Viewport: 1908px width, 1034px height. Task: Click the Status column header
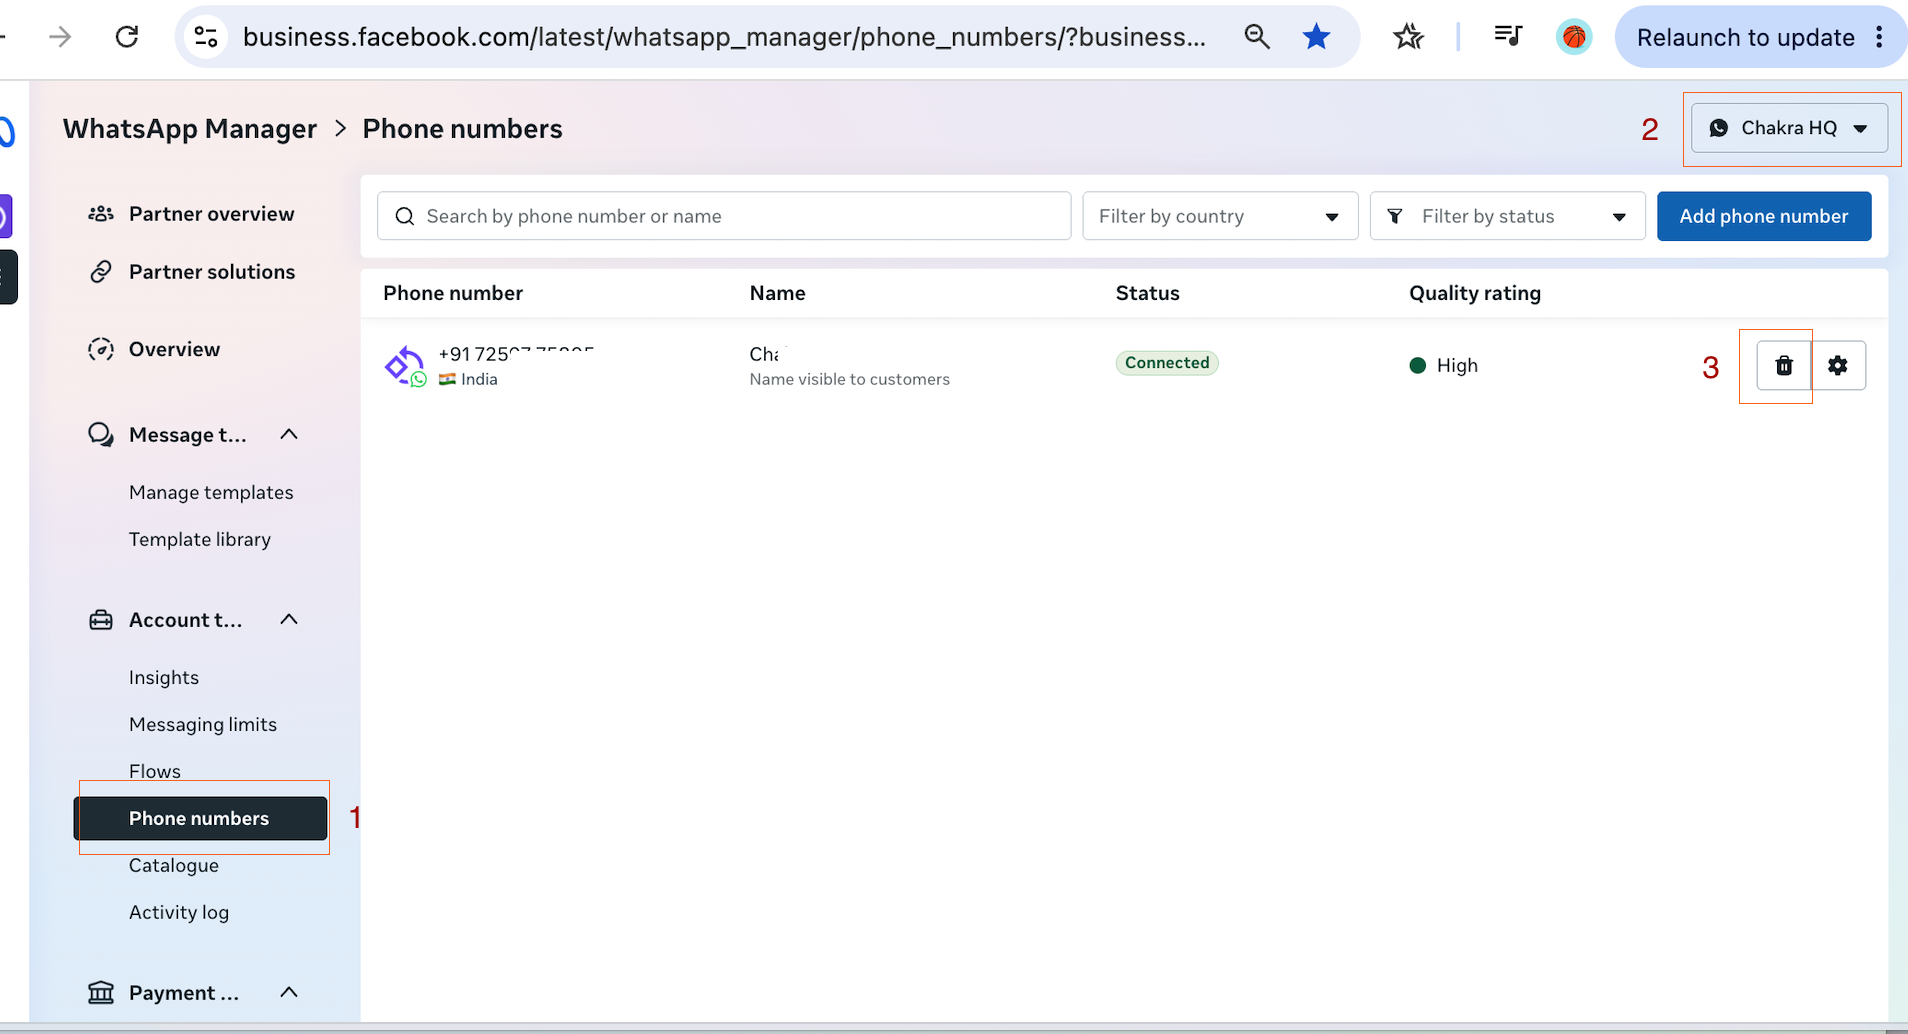[1148, 293]
